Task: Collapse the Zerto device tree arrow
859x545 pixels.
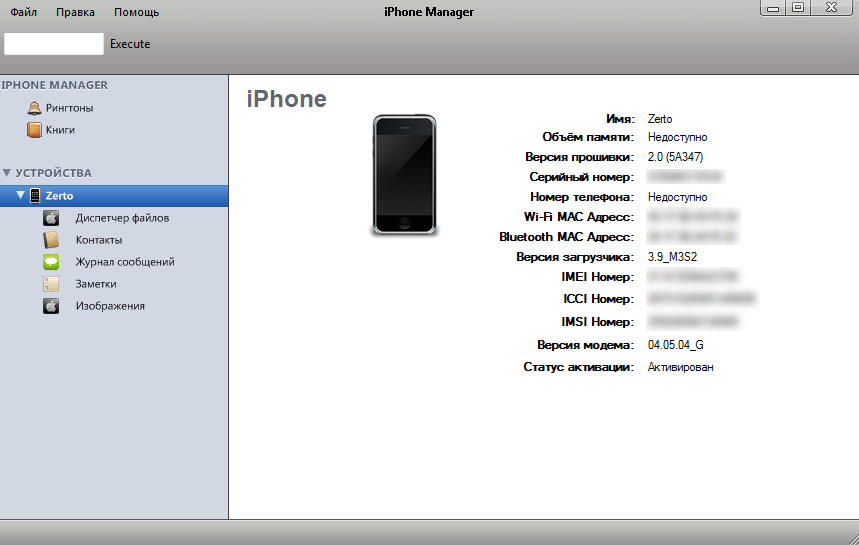Action: (x=20, y=195)
